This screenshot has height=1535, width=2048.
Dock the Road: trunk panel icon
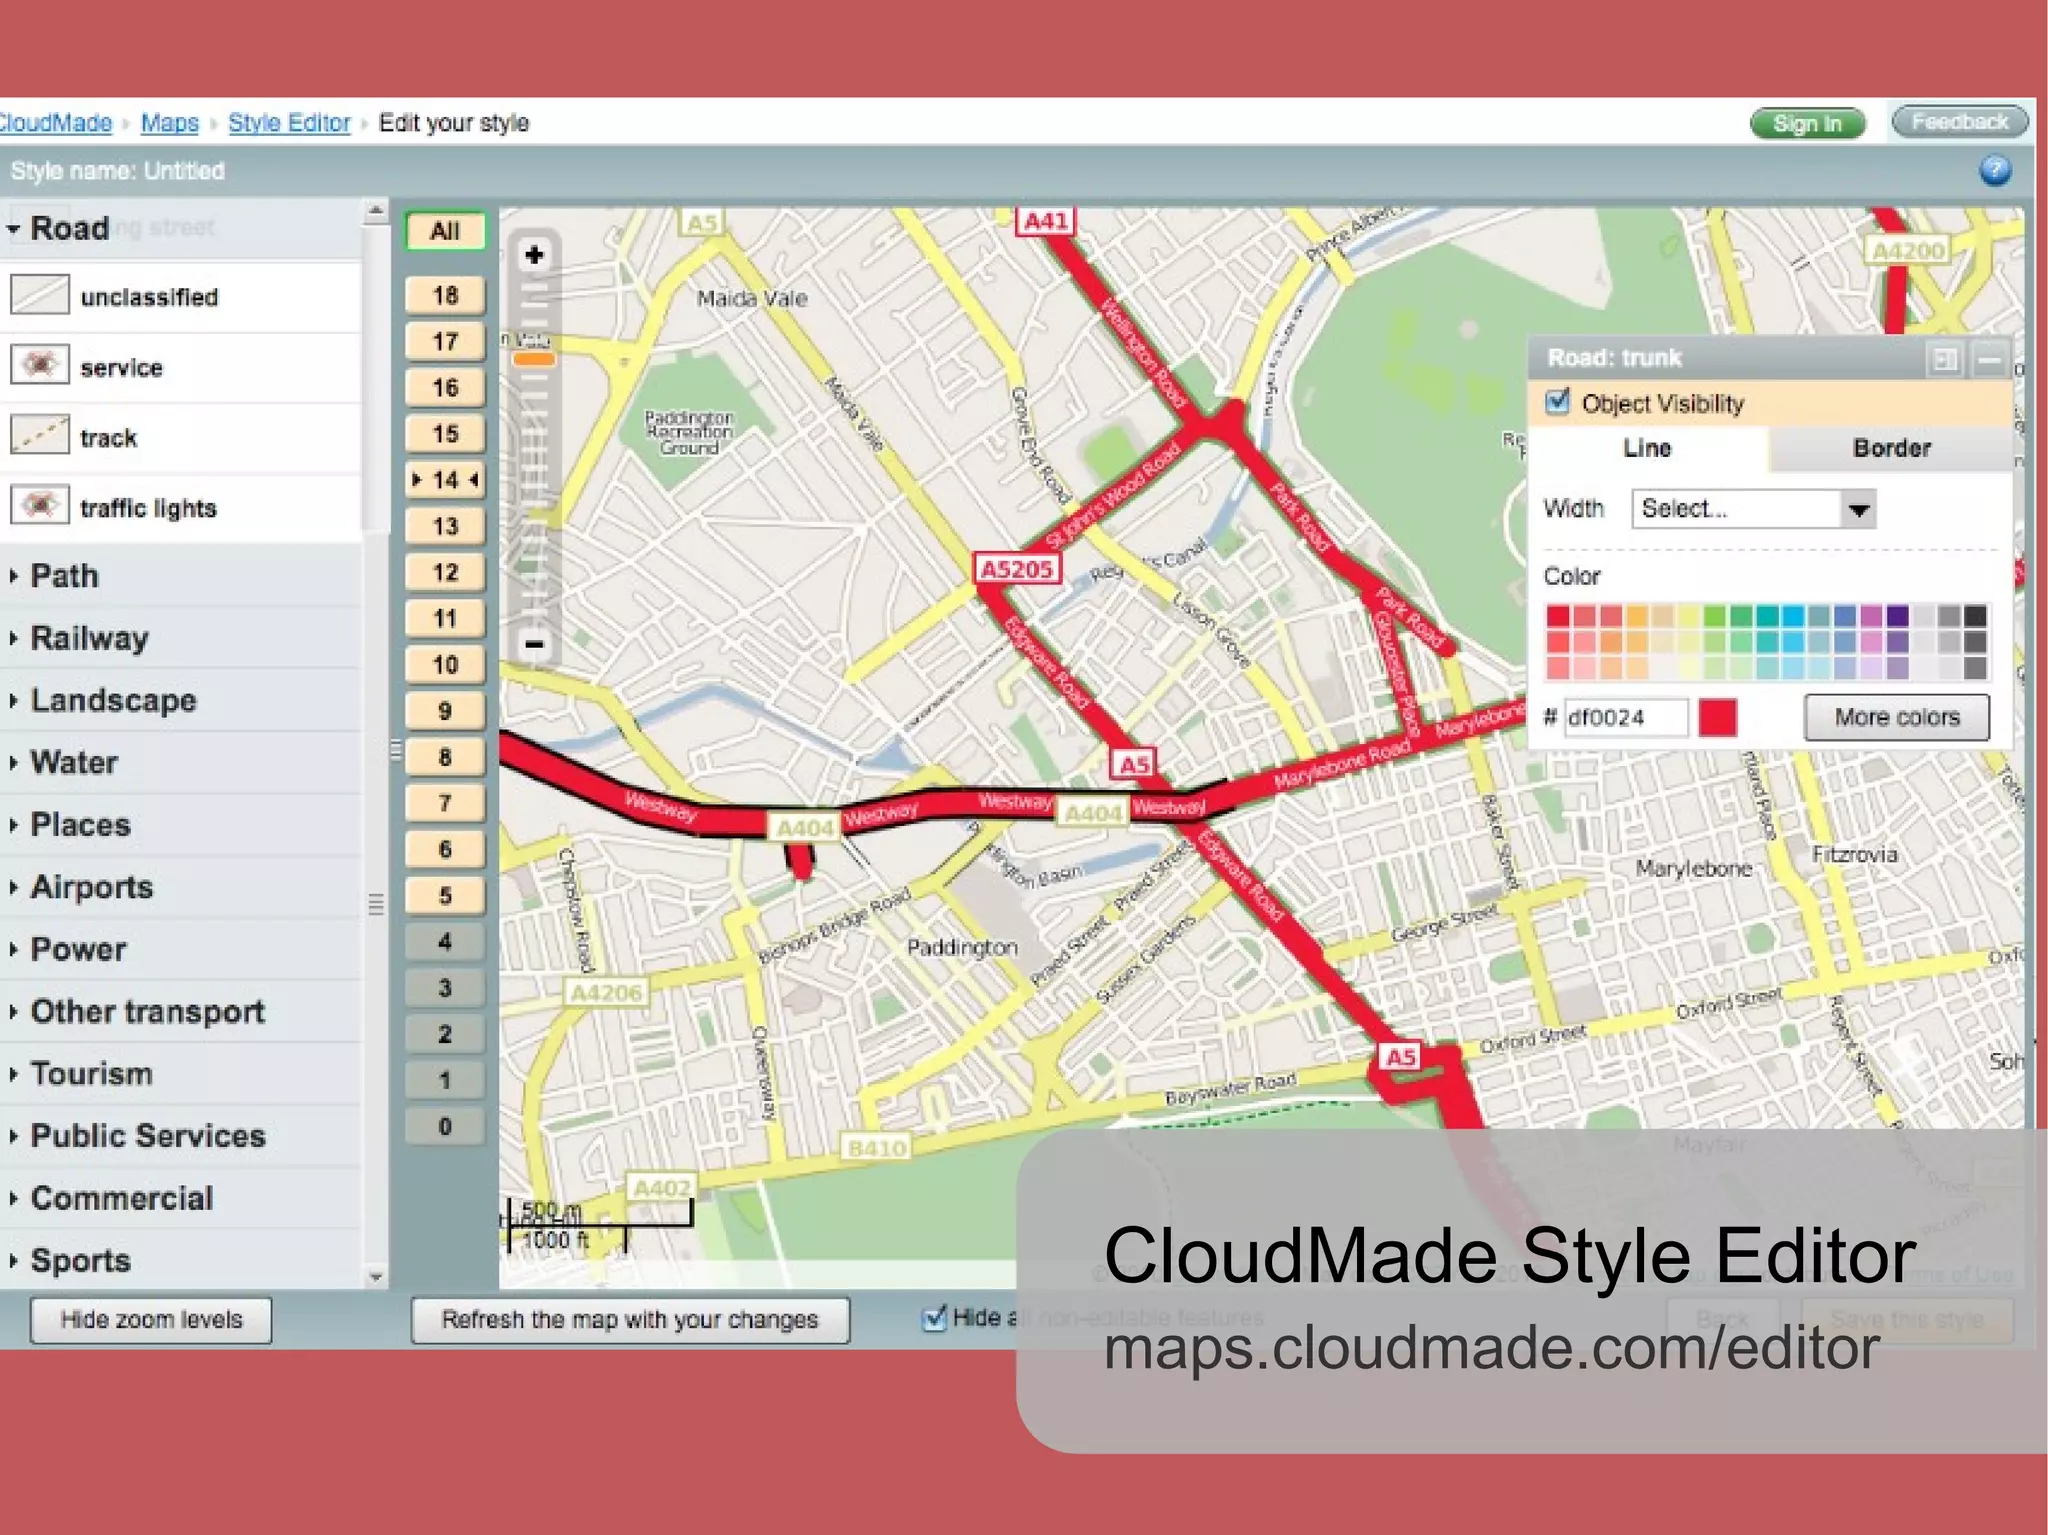(1945, 359)
